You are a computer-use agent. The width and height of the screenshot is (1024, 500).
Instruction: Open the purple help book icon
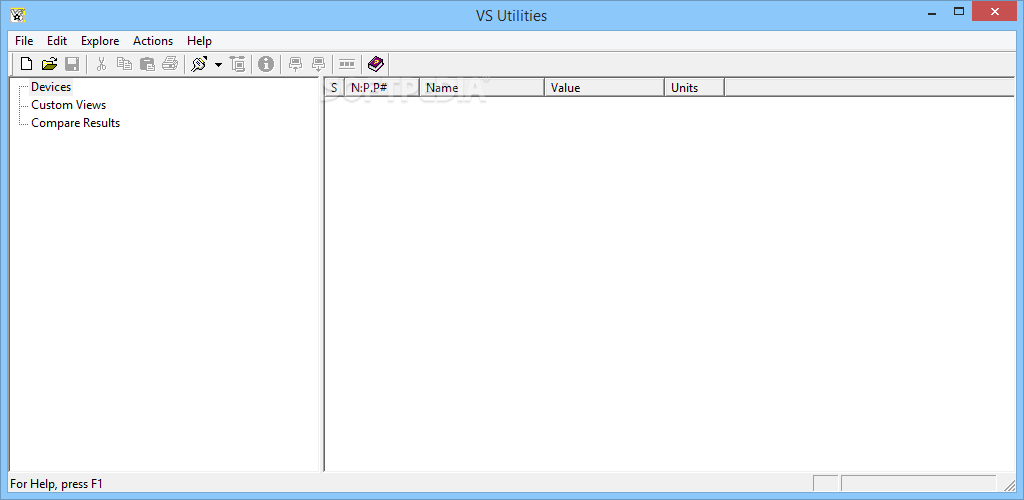click(376, 64)
